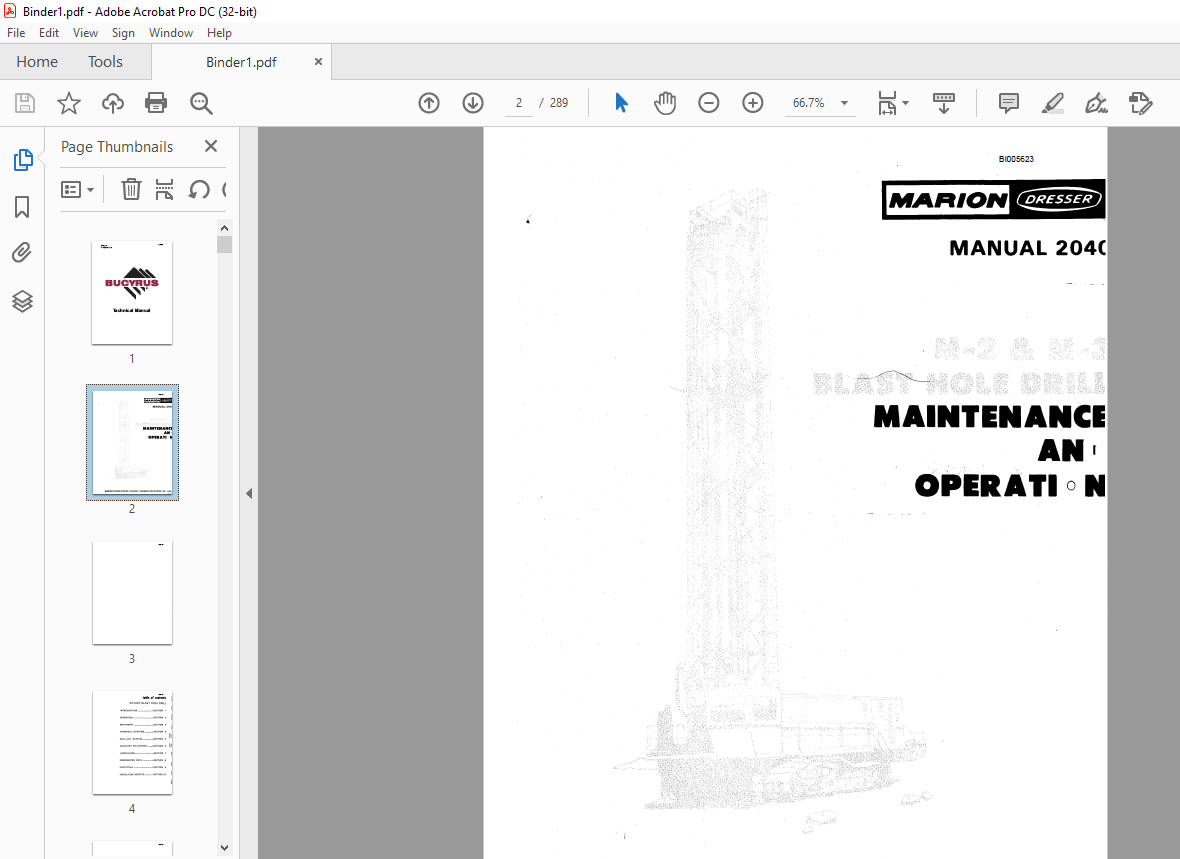The height and width of the screenshot is (859, 1180).
Task: Click the '289' total pages text
Action: coord(558,103)
